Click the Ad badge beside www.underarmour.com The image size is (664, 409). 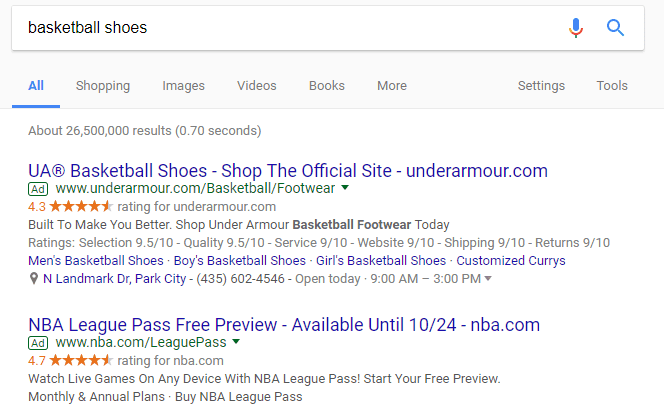pos(38,188)
